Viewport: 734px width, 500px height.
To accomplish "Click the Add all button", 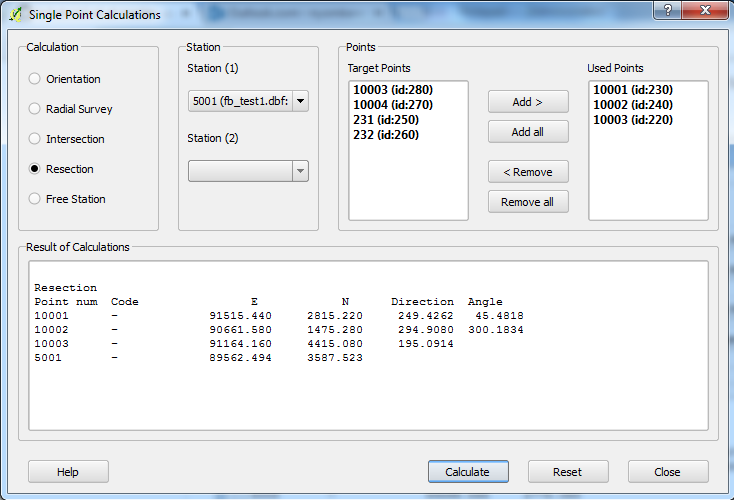I will click(528, 132).
